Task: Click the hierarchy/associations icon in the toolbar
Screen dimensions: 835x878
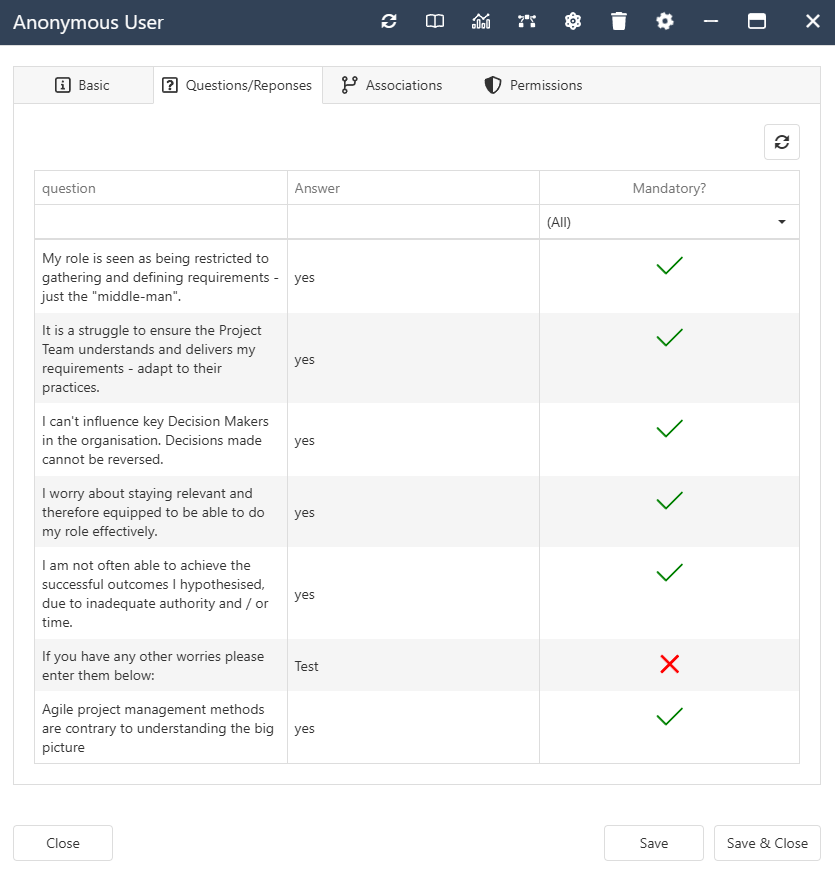Action: pos(527,21)
